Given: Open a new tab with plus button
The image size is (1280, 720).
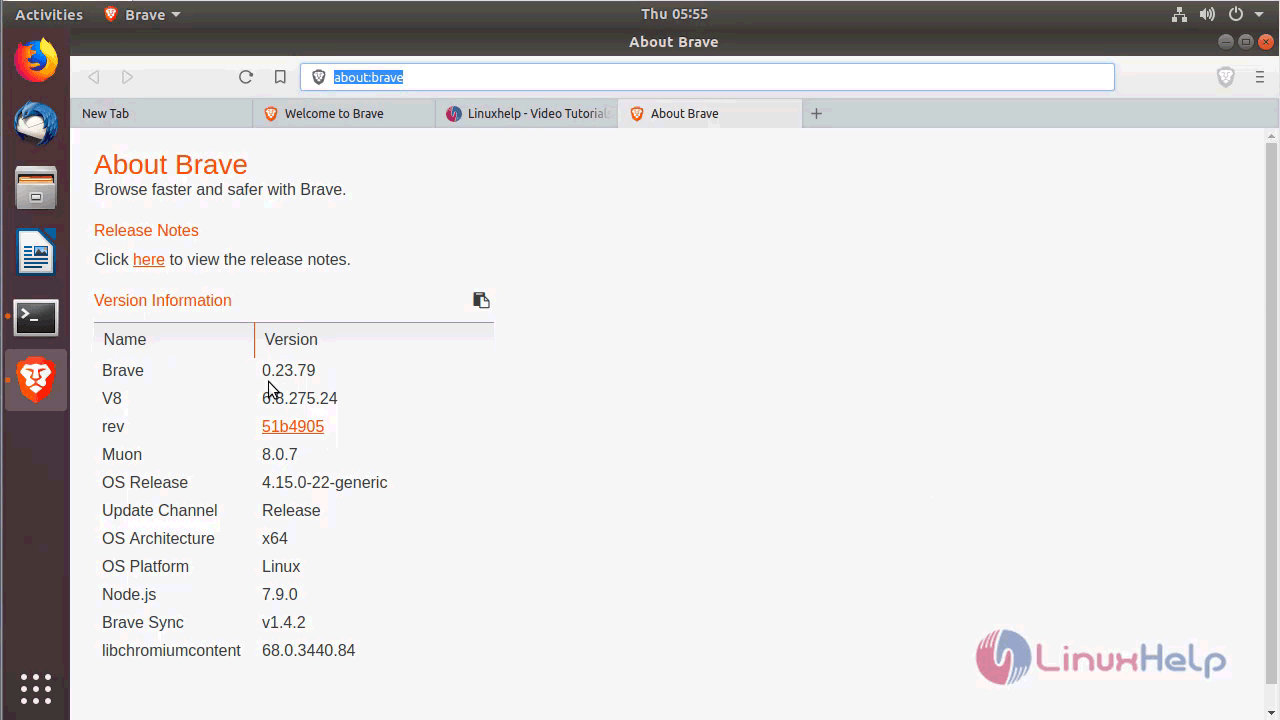Looking at the screenshot, I should (816, 113).
